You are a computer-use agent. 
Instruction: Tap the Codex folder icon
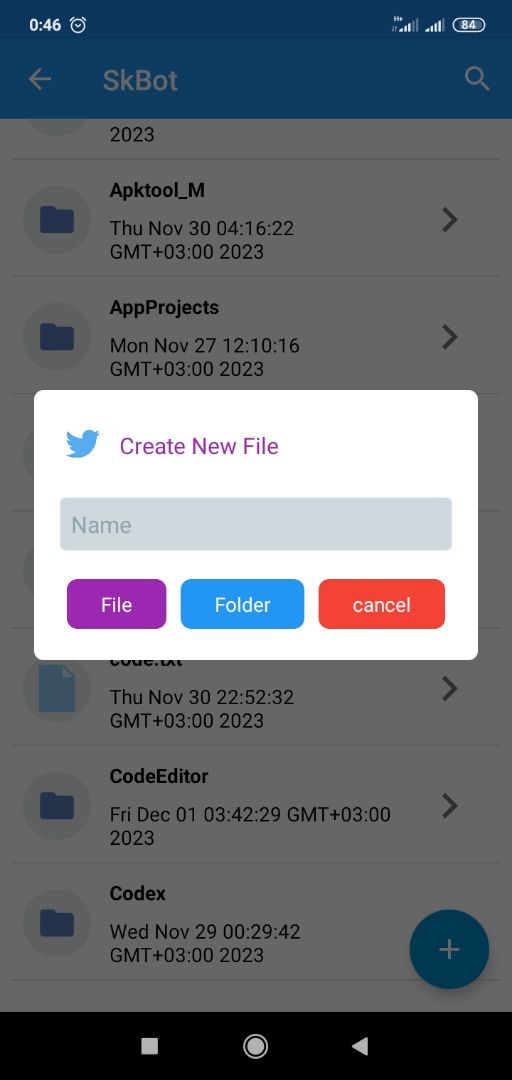(x=57, y=922)
